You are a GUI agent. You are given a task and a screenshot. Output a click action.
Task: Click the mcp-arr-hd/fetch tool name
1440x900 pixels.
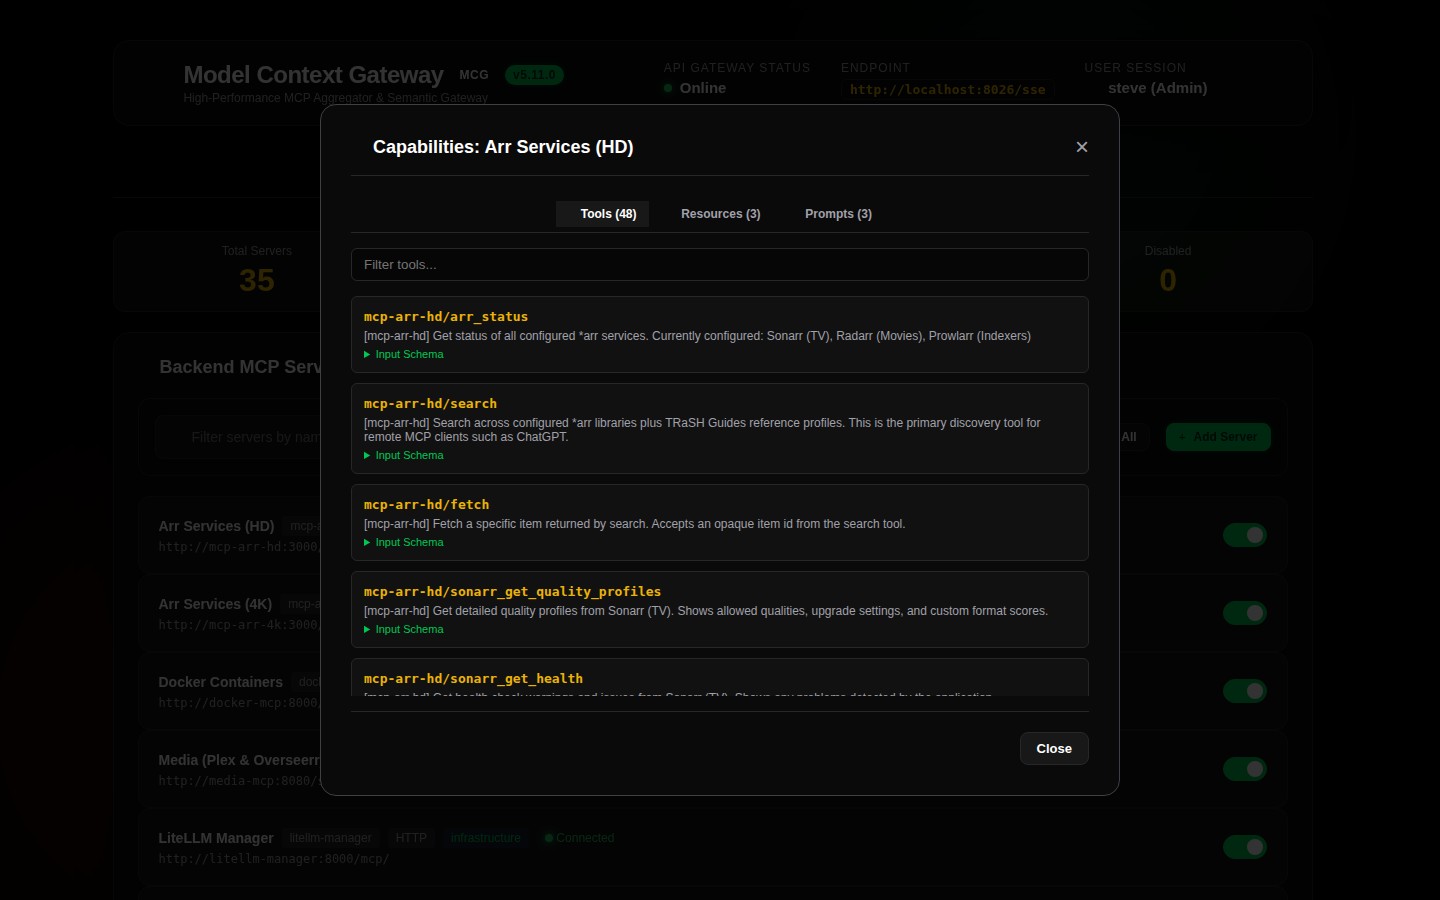427,505
